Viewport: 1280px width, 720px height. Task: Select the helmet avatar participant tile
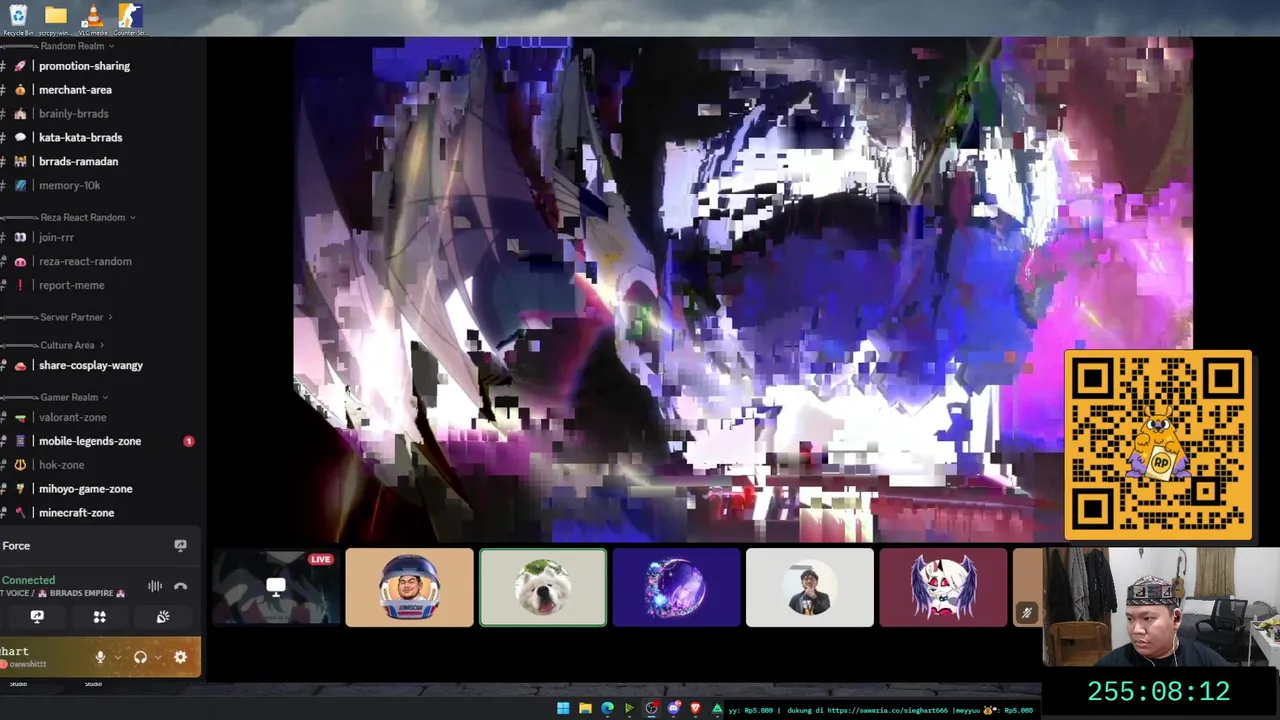click(x=409, y=588)
